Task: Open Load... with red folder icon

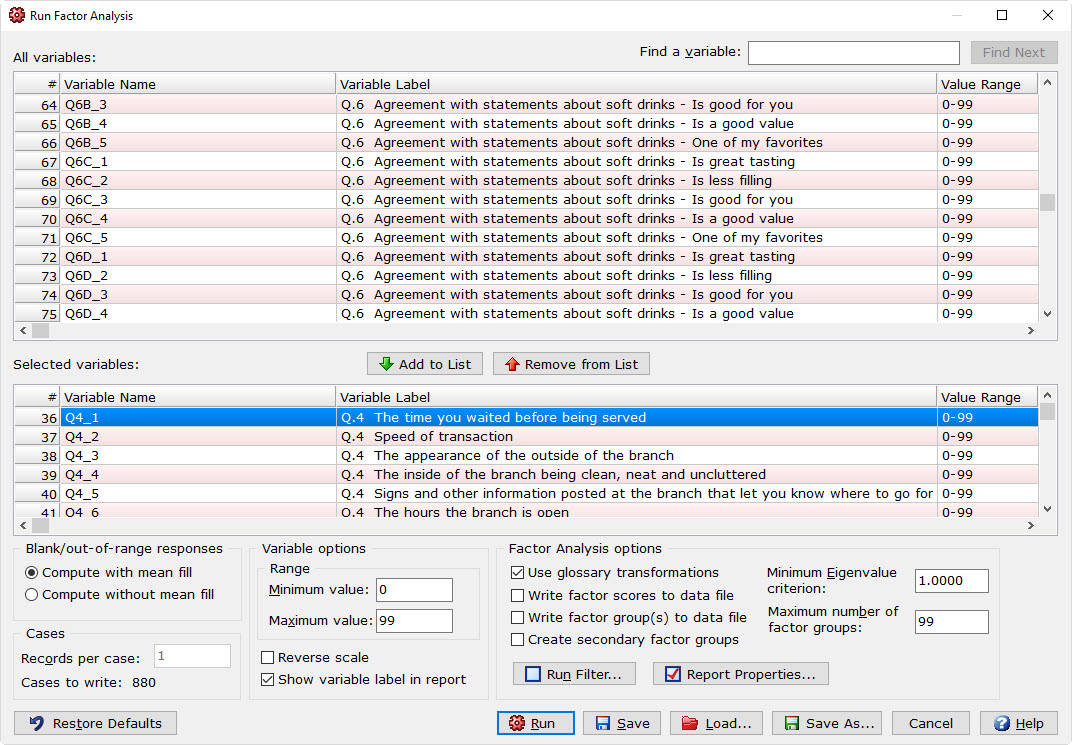Action: [716, 723]
